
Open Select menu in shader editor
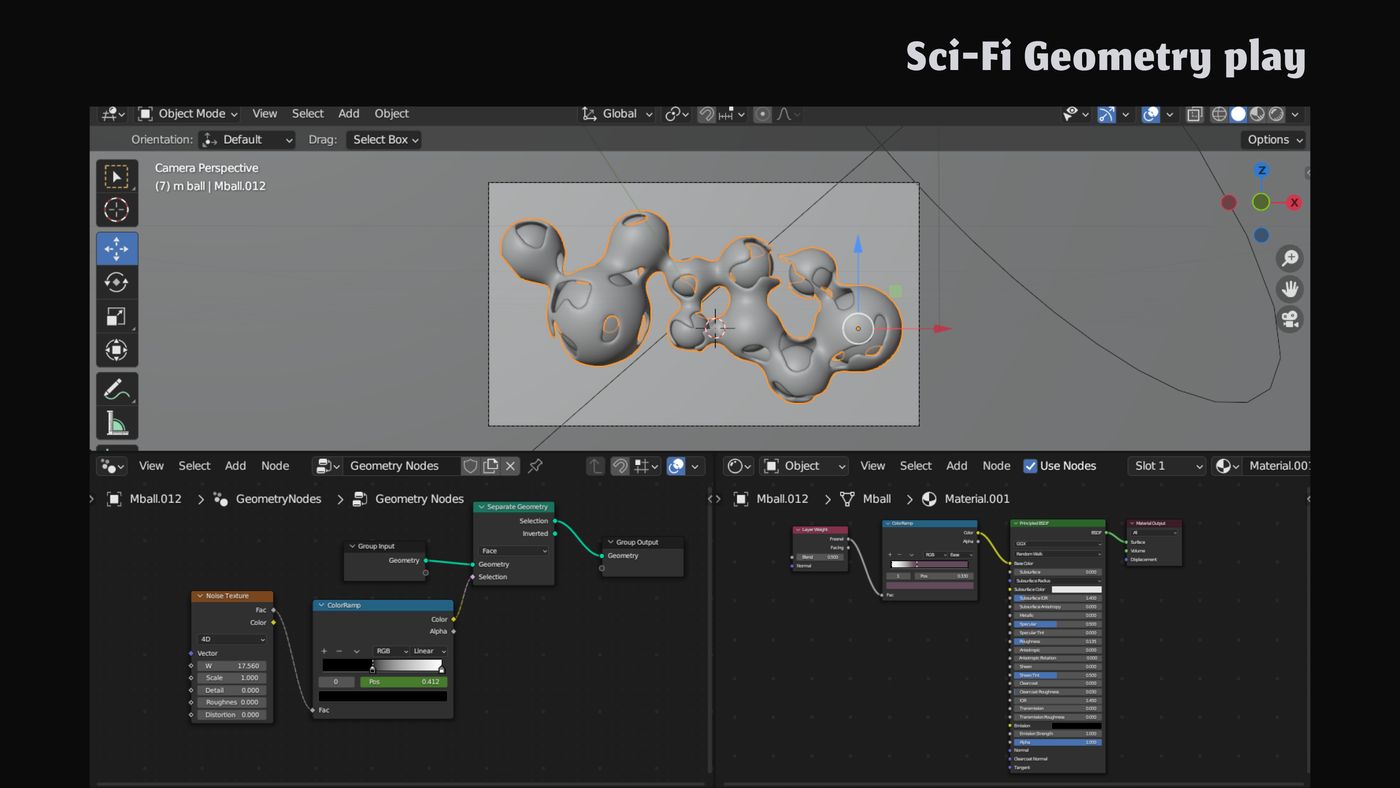tap(916, 466)
